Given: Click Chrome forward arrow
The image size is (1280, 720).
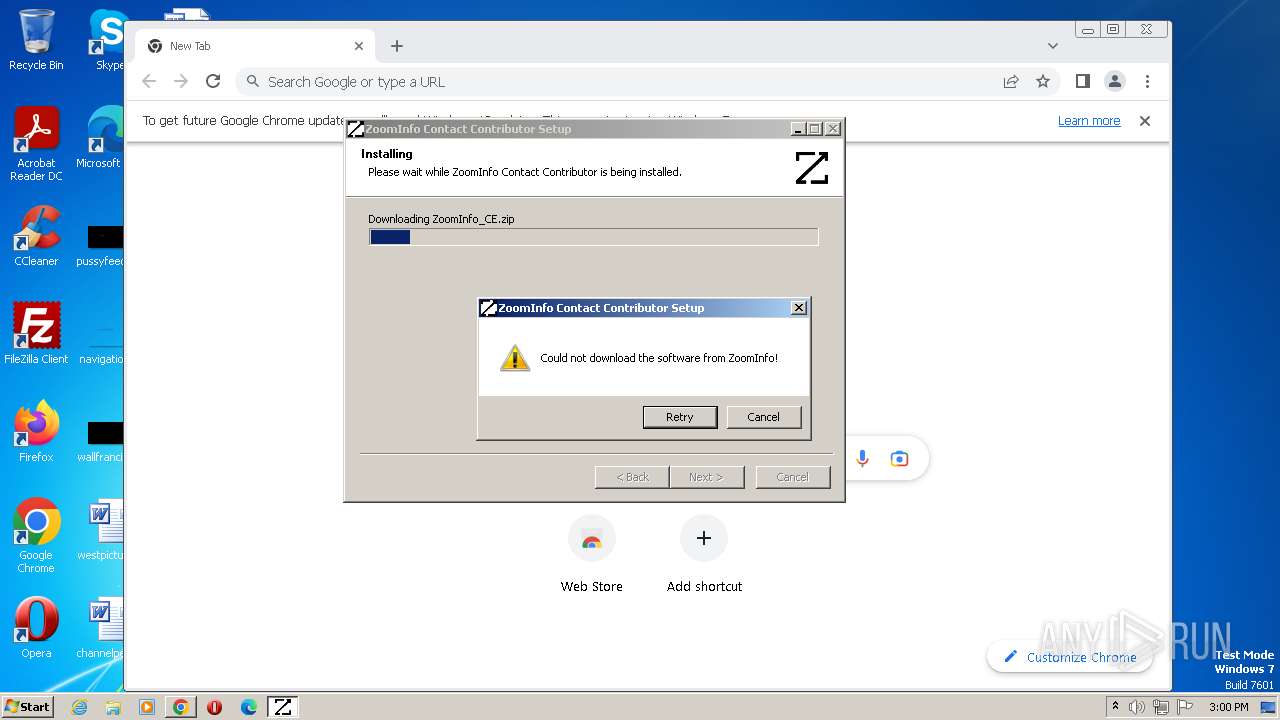Looking at the screenshot, I should point(181,81).
